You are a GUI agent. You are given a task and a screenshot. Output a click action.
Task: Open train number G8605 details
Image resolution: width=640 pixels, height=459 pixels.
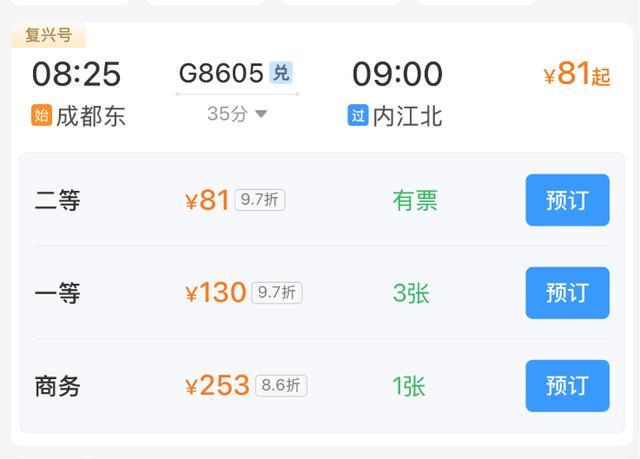(x=221, y=73)
